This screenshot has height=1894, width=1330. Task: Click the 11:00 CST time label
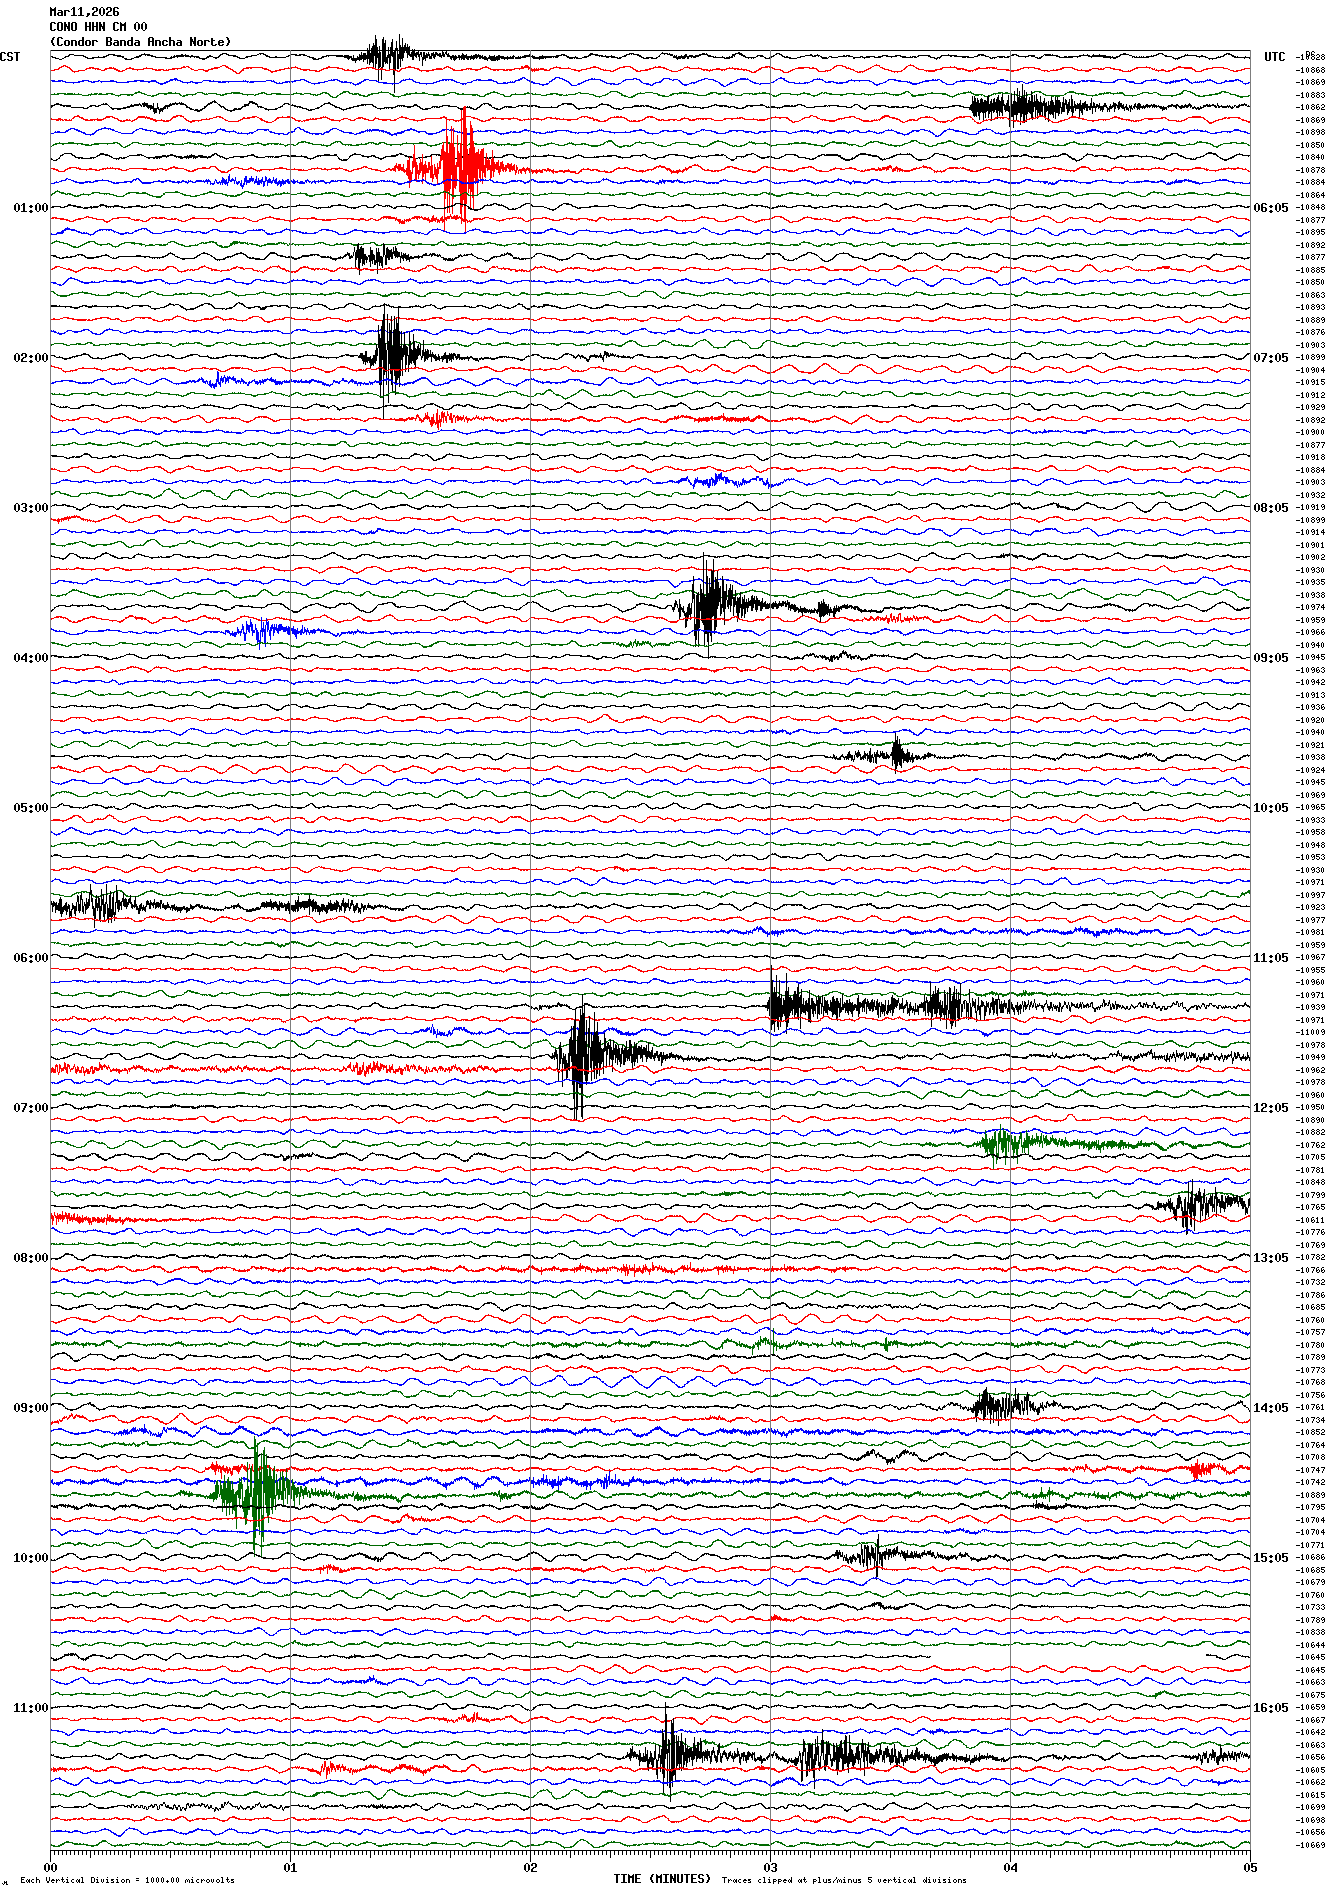tap(30, 1708)
